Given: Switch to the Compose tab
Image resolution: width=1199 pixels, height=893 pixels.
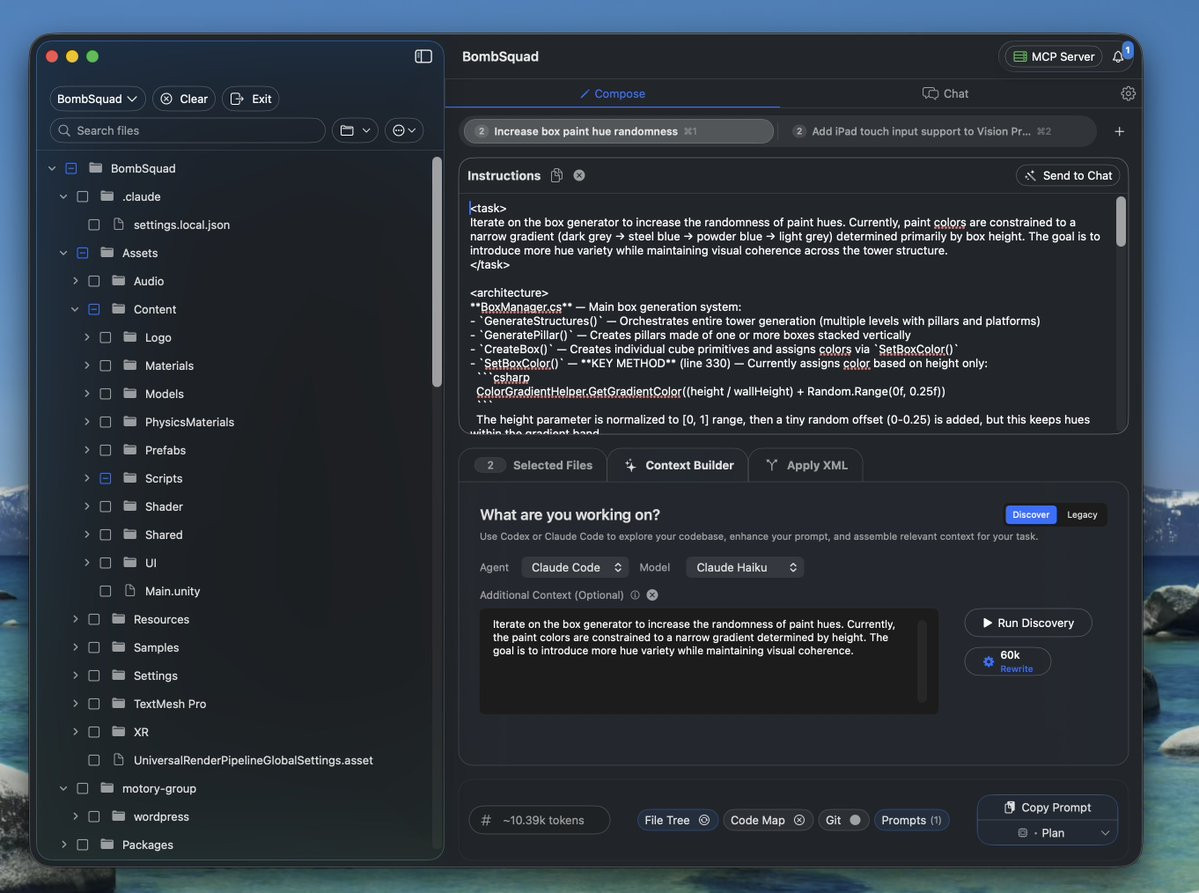Looking at the screenshot, I should [612, 93].
